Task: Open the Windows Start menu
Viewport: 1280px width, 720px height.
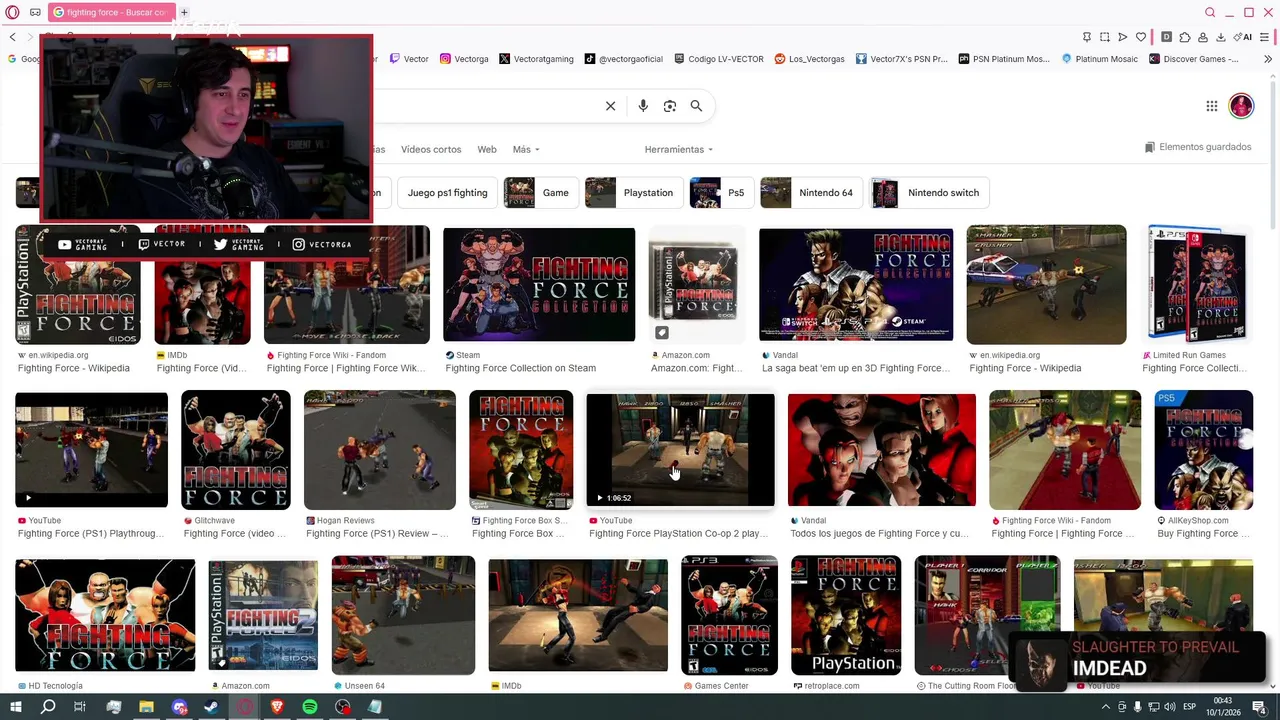Action: tap(15, 707)
